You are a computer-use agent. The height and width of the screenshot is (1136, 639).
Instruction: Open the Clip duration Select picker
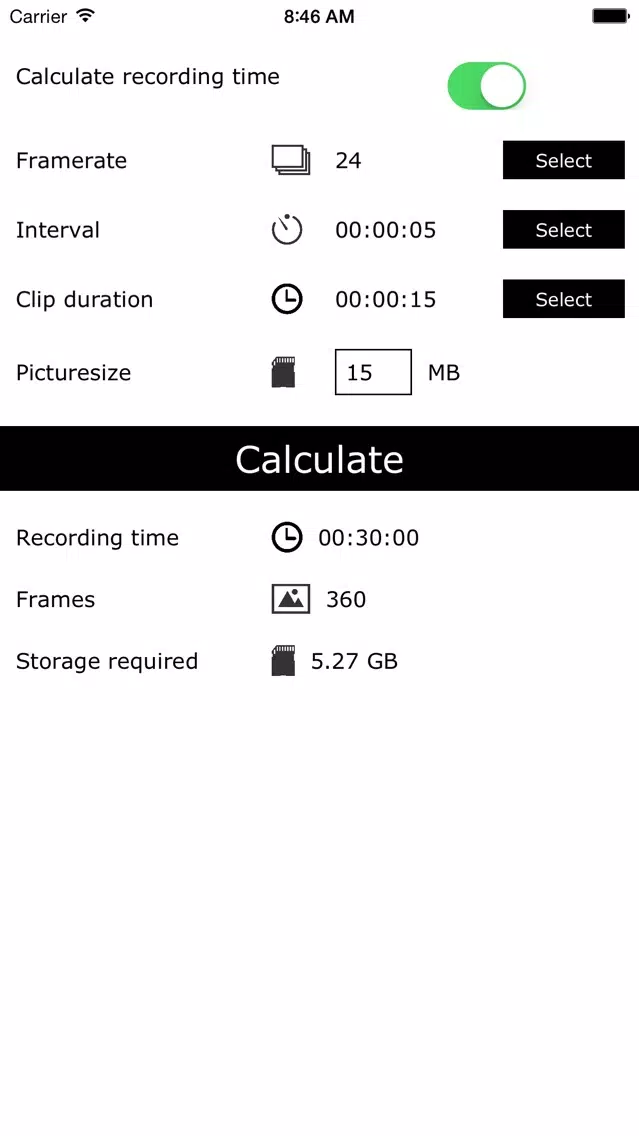coord(564,299)
